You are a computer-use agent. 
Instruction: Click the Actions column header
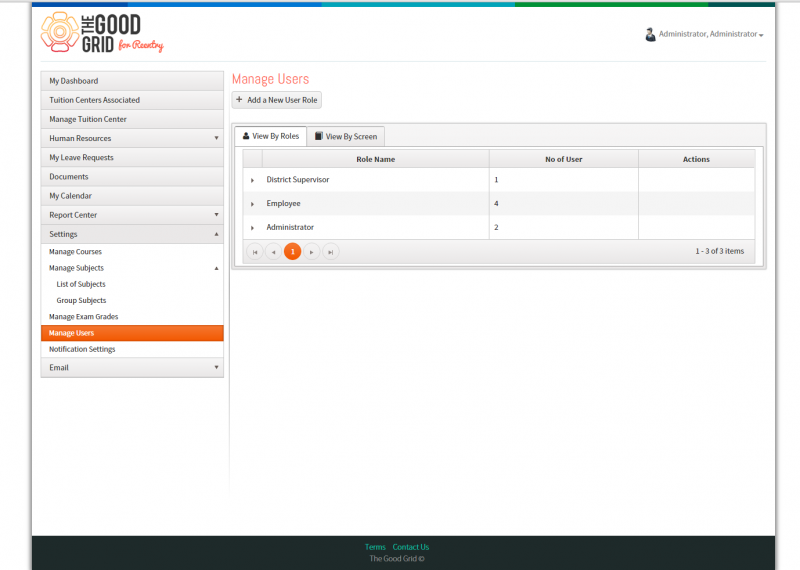(x=696, y=159)
